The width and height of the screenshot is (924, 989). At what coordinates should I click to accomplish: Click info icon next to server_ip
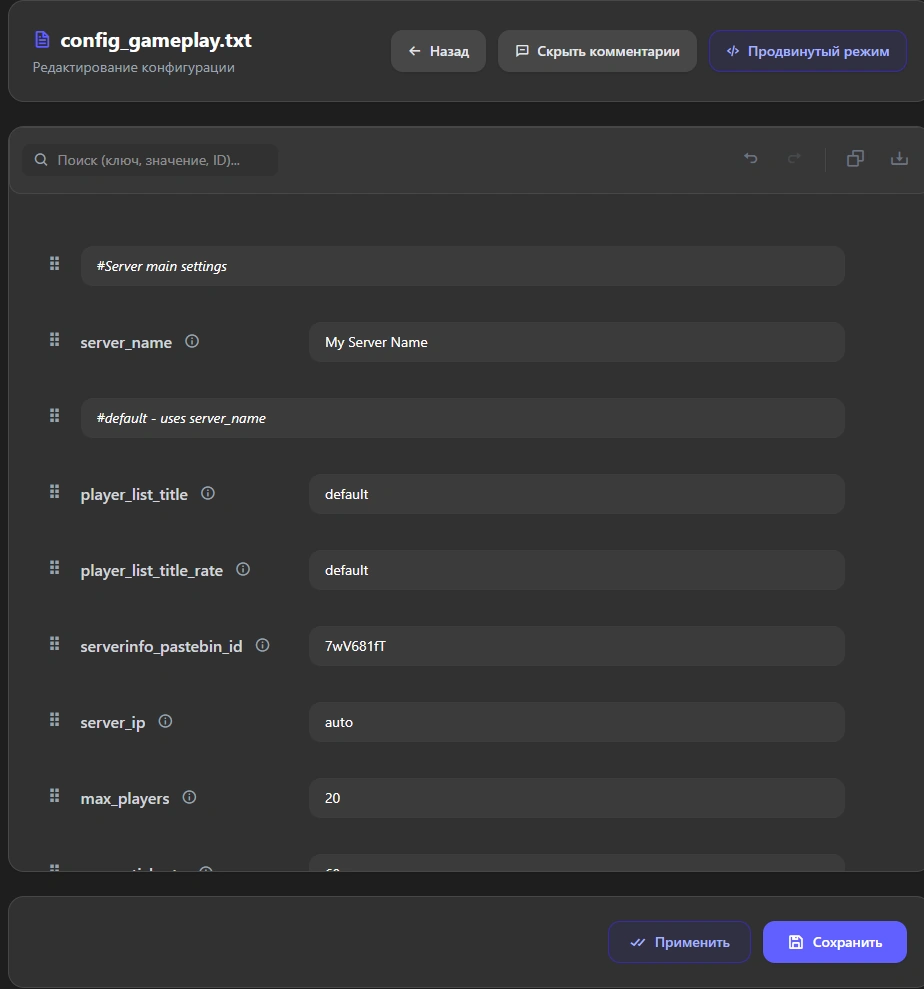coord(165,721)
